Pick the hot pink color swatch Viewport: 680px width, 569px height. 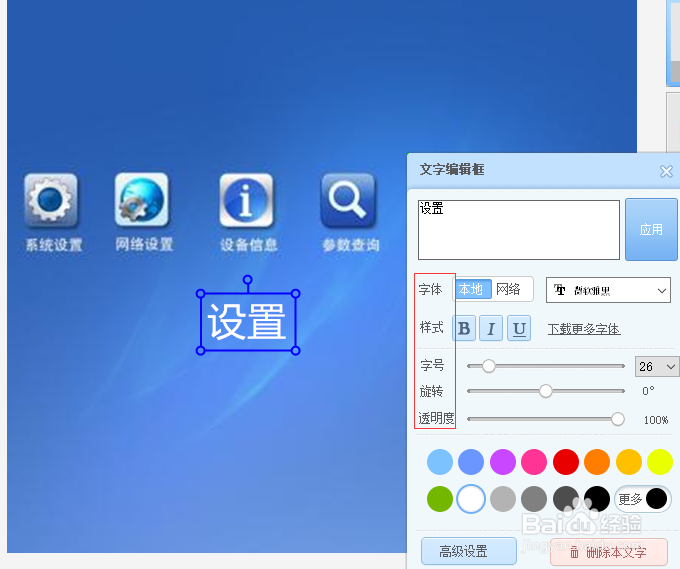(534, 462)
